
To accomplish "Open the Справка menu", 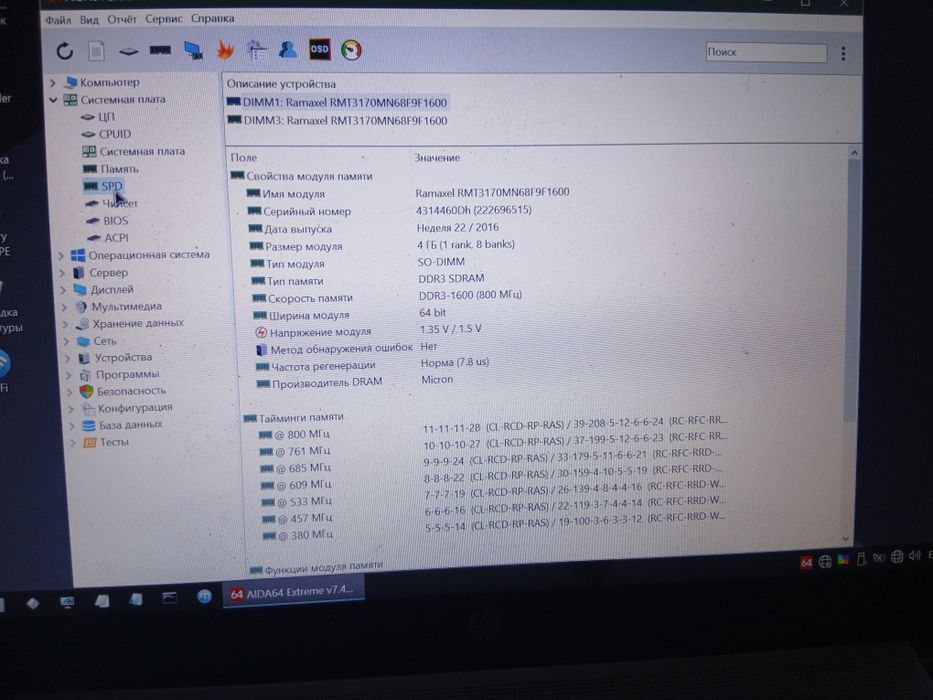I will (x=212, y=18).
